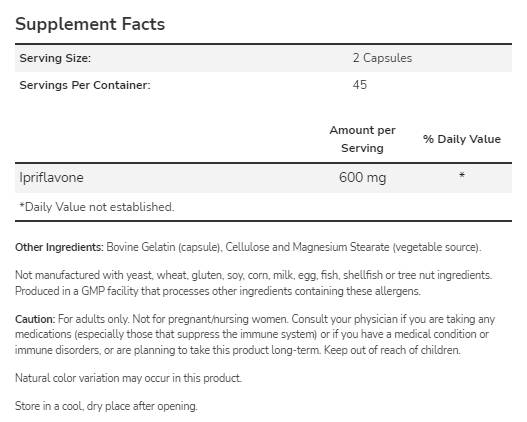Viewport: 527px width, 422px height.
Task: Click the 2 Capsules serving value
Action: click(382, 58)
